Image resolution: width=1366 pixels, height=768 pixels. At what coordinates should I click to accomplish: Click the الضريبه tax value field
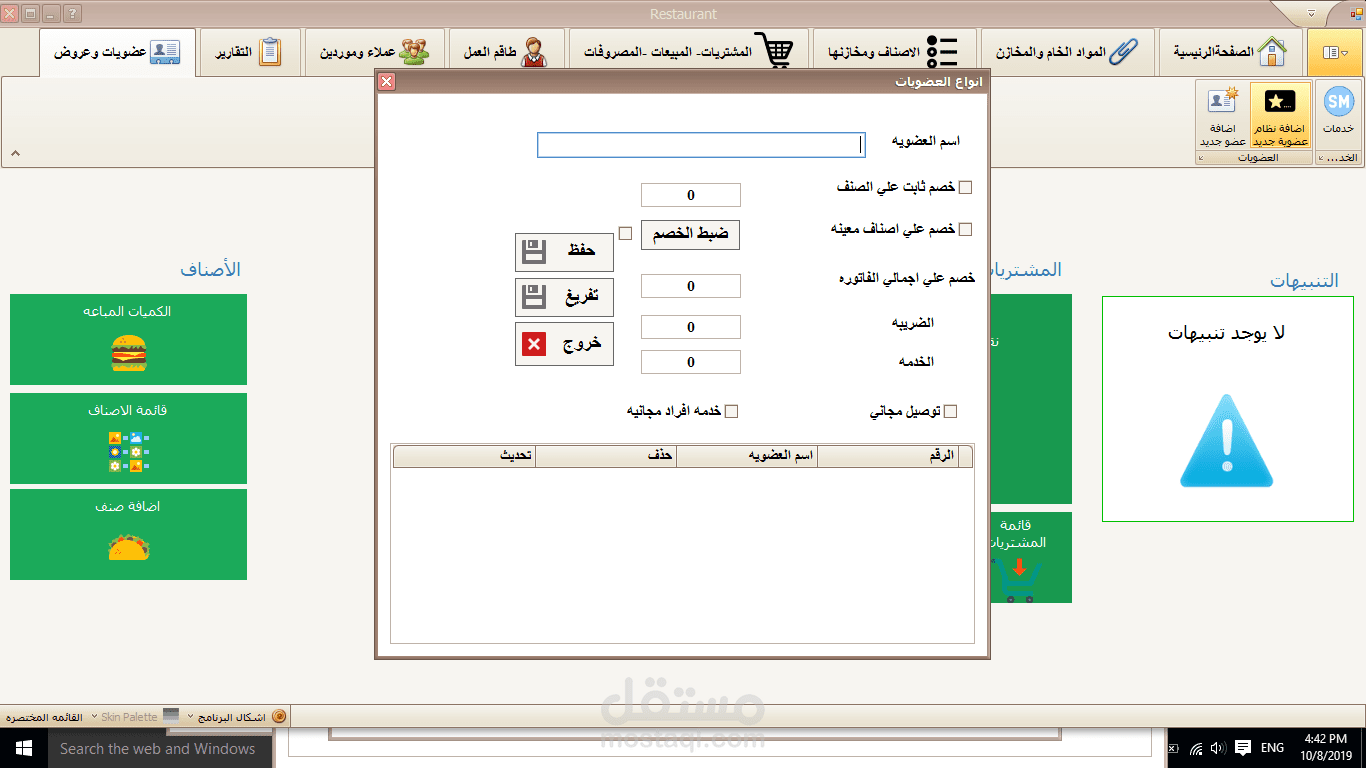(x=691, y=327)
